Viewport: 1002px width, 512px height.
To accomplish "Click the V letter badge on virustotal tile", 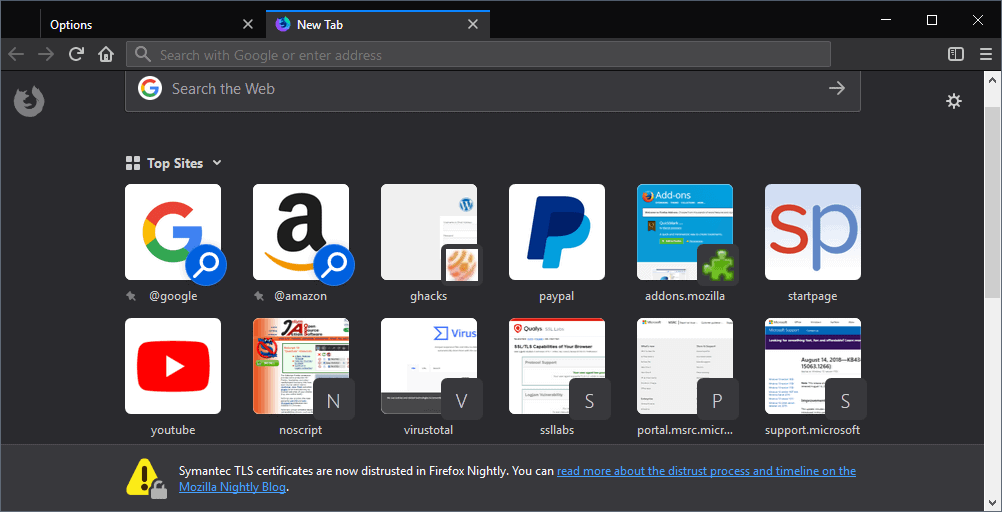I will tap(461, 400).
